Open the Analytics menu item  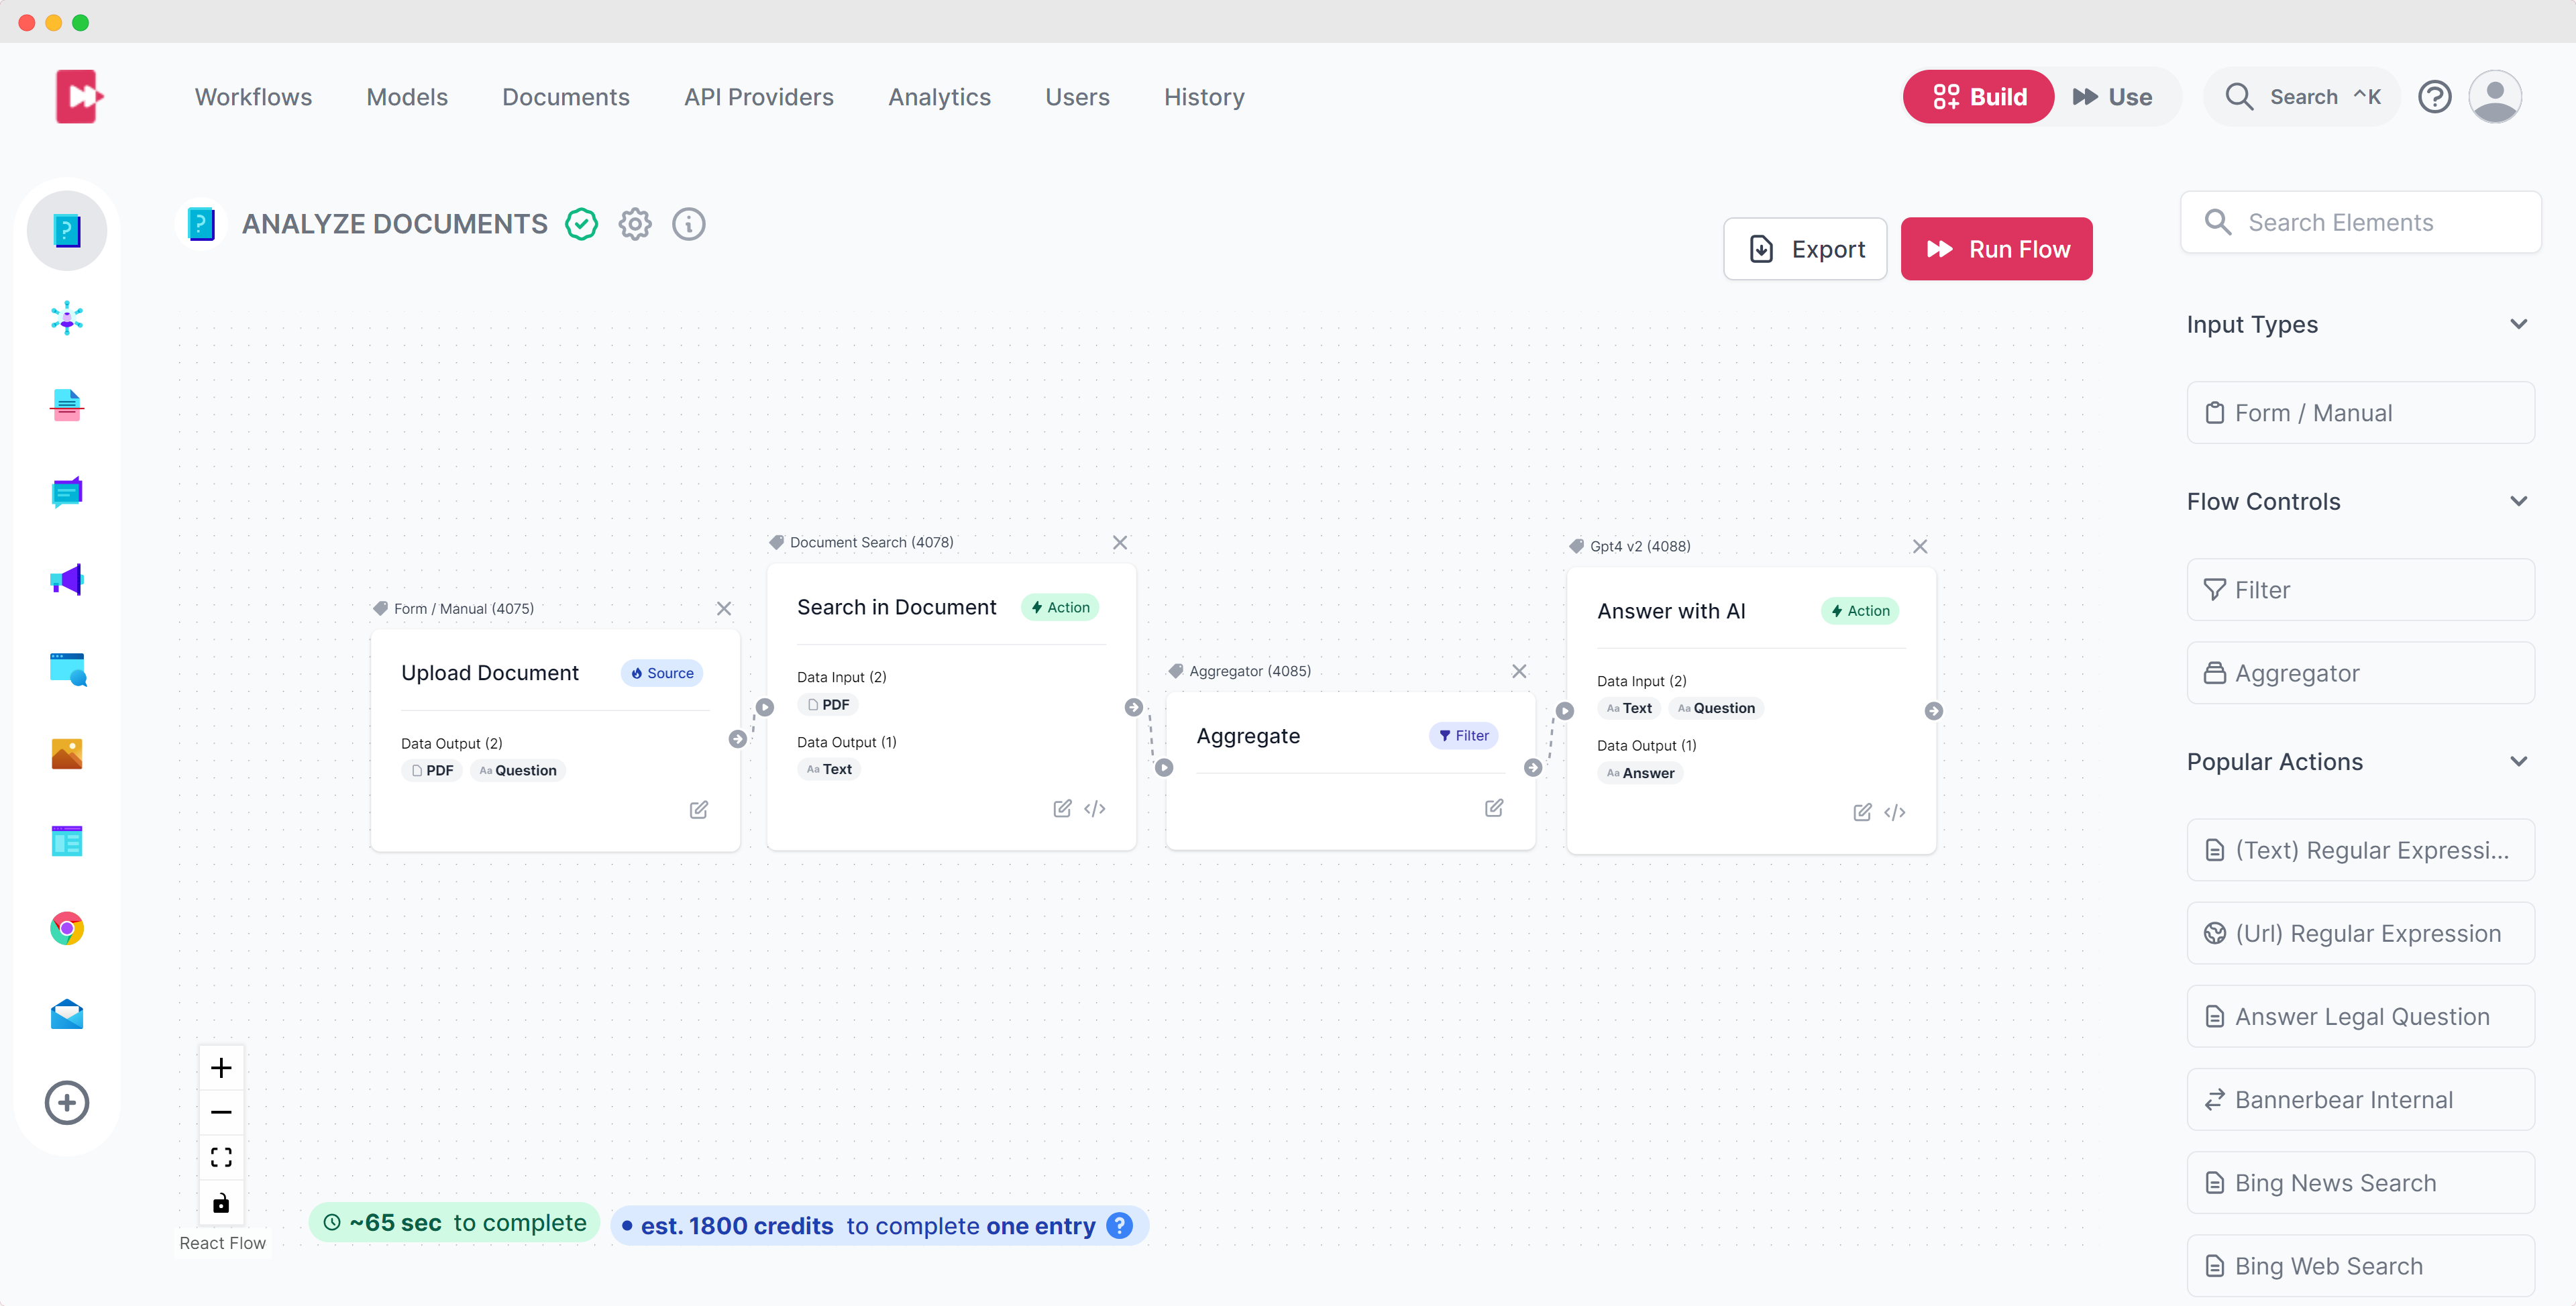pyautogui.click(x=939, y=97)
